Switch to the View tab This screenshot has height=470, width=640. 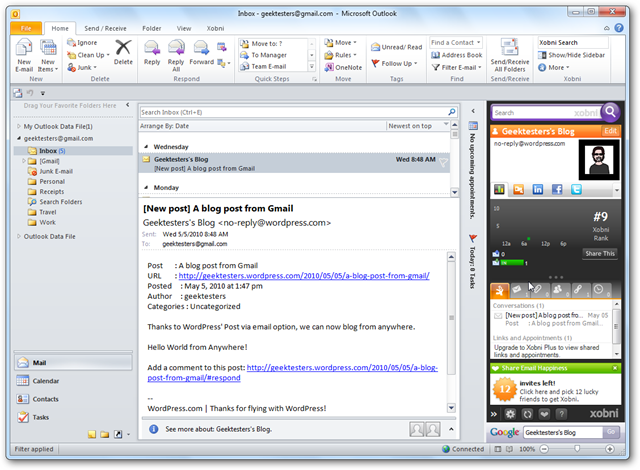tap(184, 28)
